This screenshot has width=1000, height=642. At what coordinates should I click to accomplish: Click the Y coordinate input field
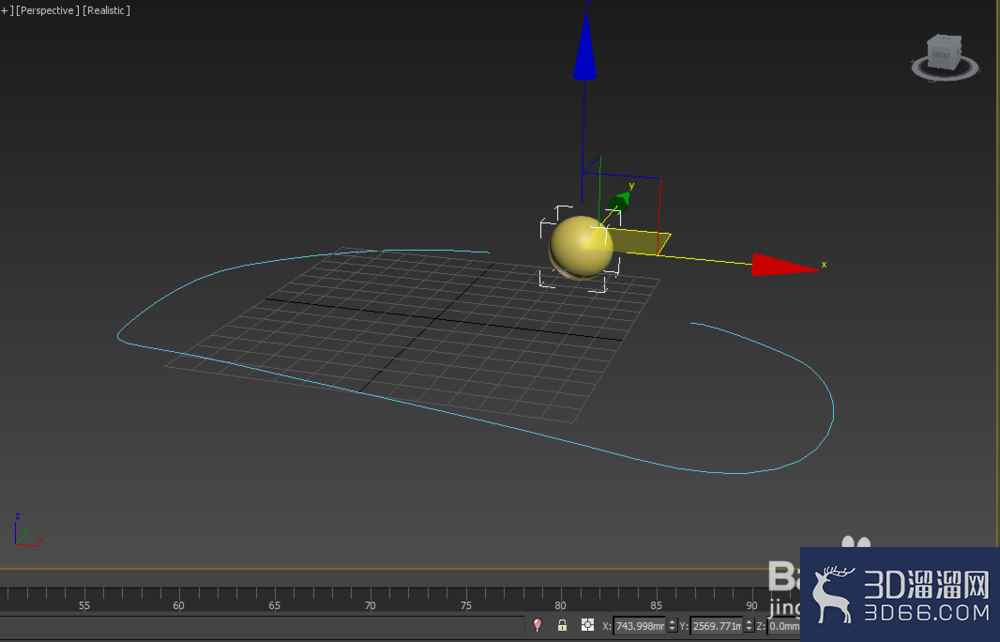point(716,626)
